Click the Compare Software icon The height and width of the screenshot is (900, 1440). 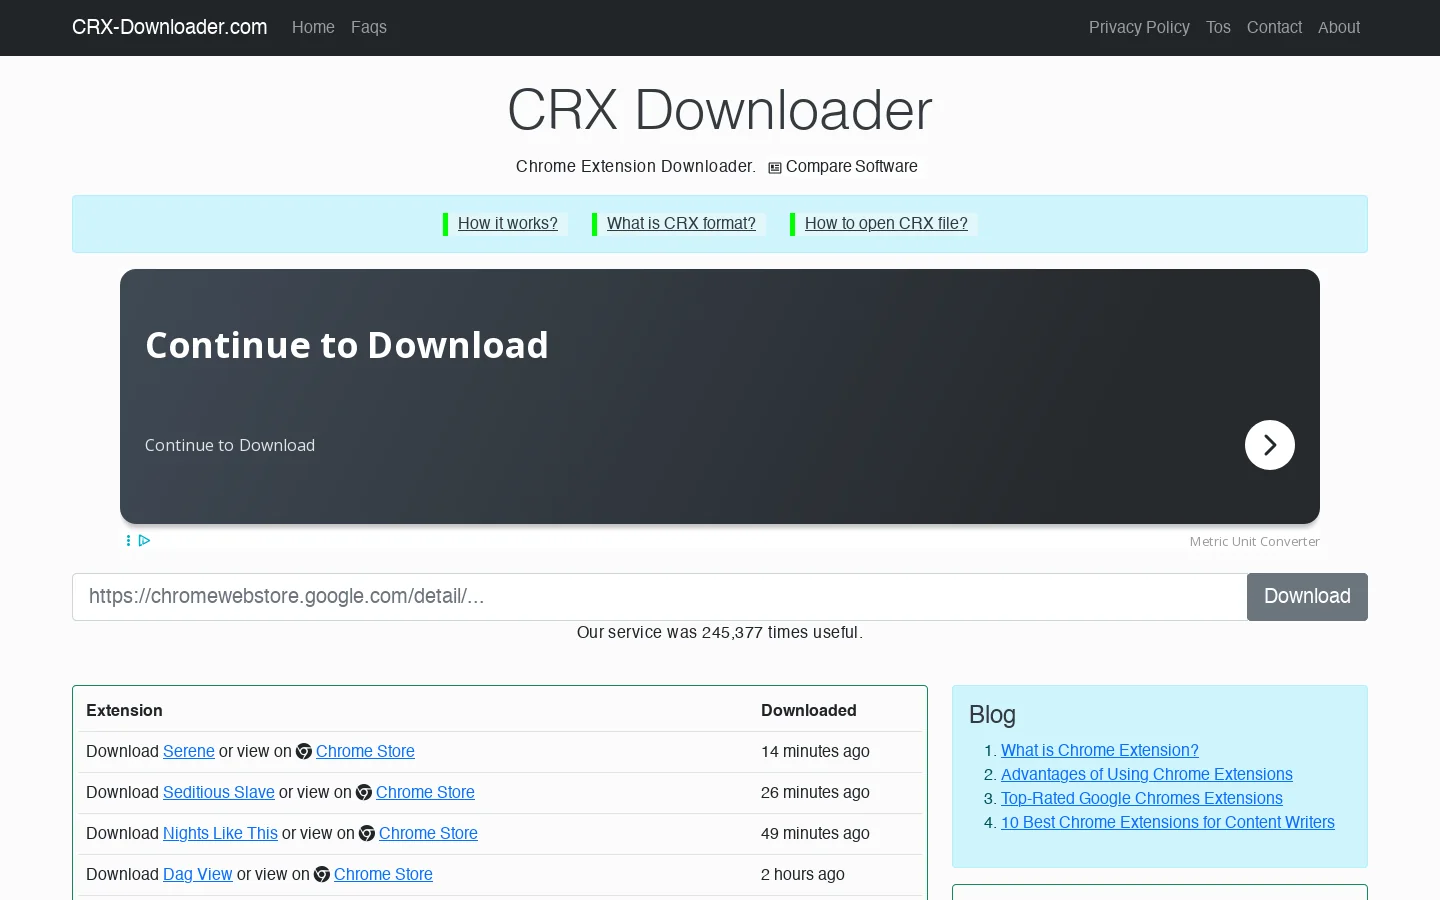775,167
